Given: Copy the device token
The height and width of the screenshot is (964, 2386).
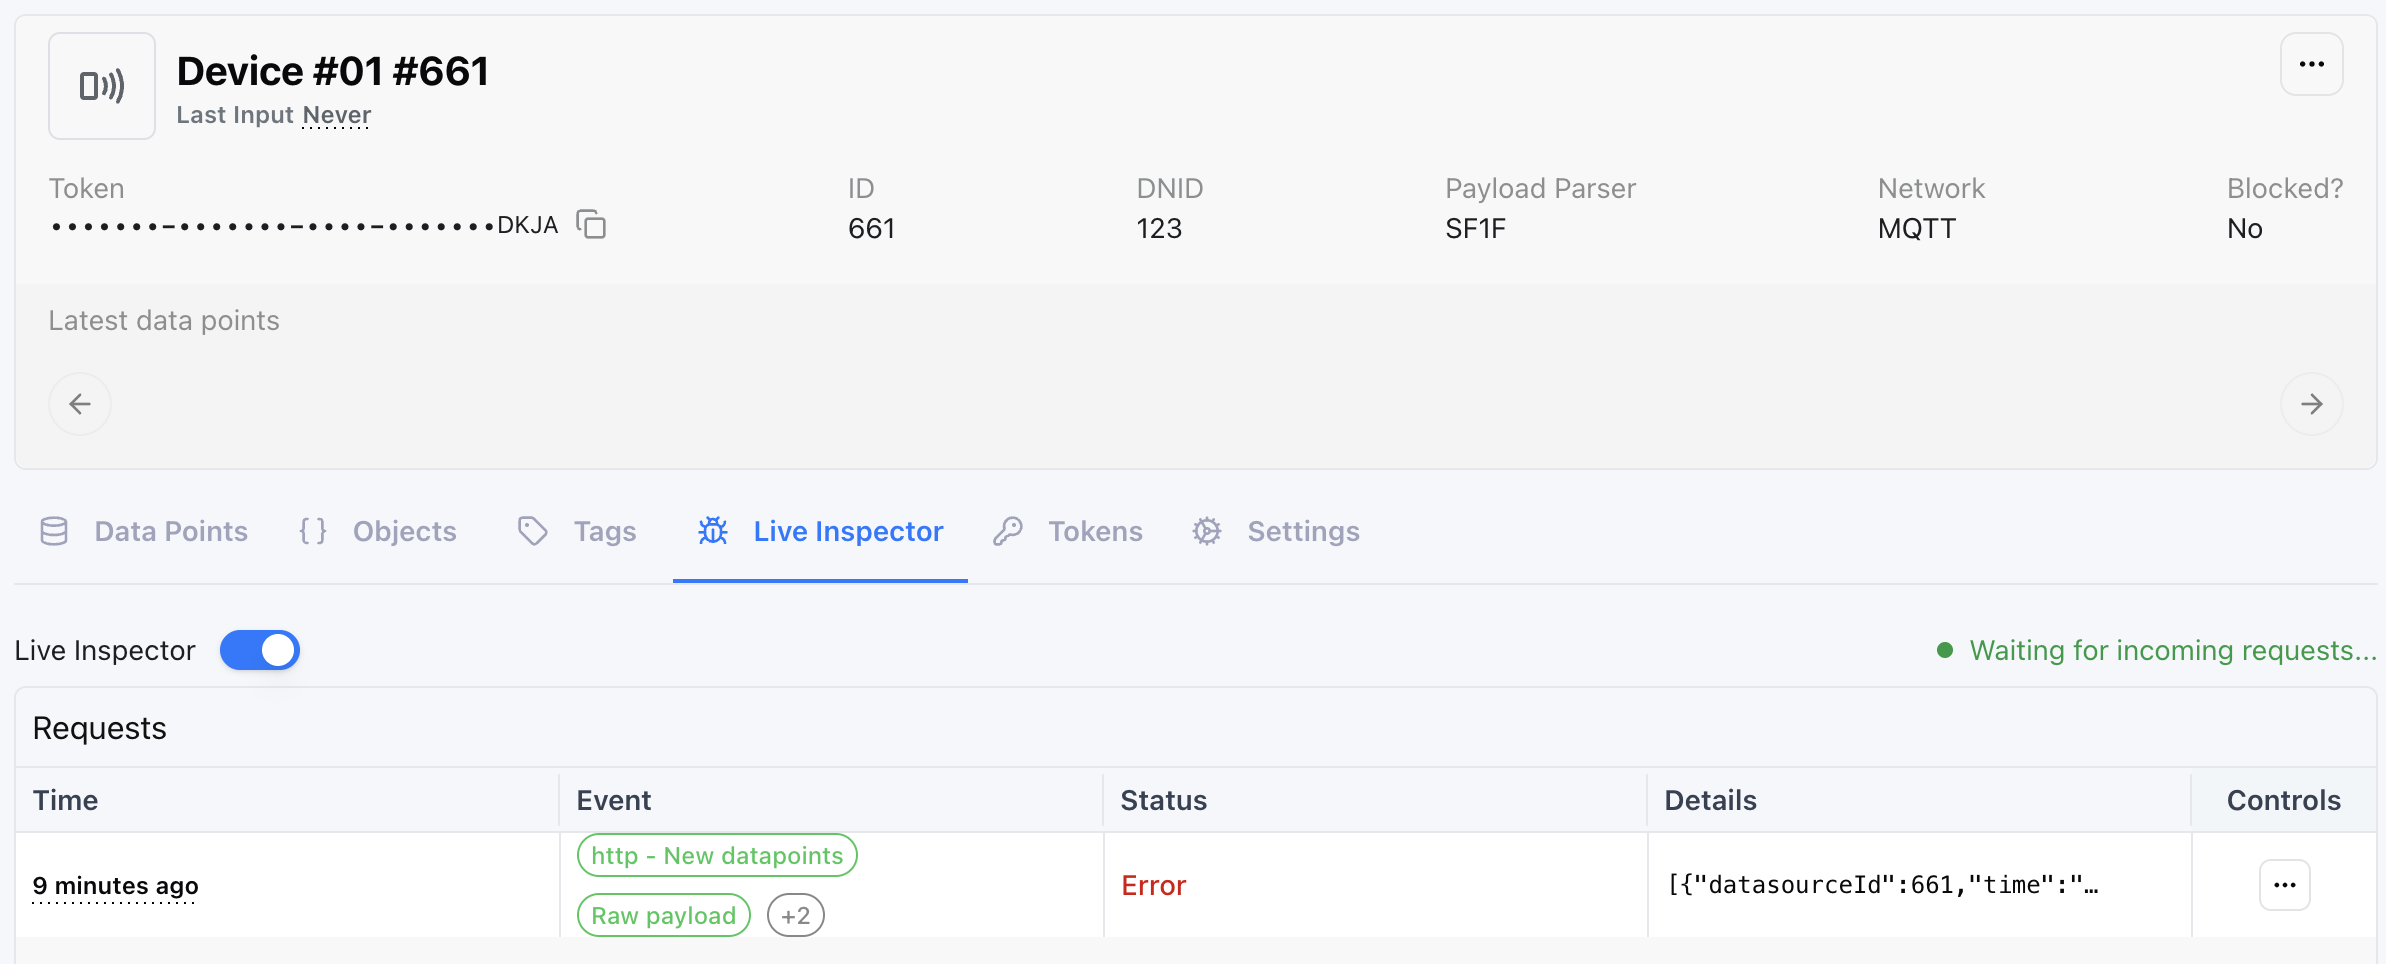Looking at the screenshot, I should point(592,224).
